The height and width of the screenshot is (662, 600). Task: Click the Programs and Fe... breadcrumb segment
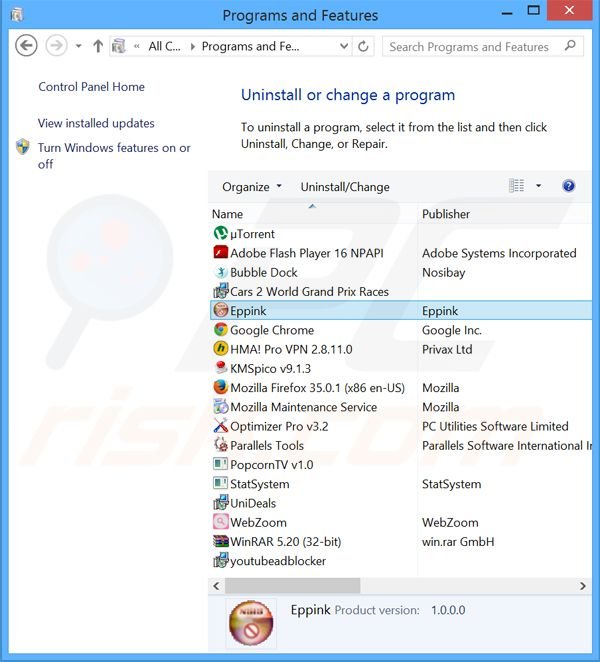250,46
